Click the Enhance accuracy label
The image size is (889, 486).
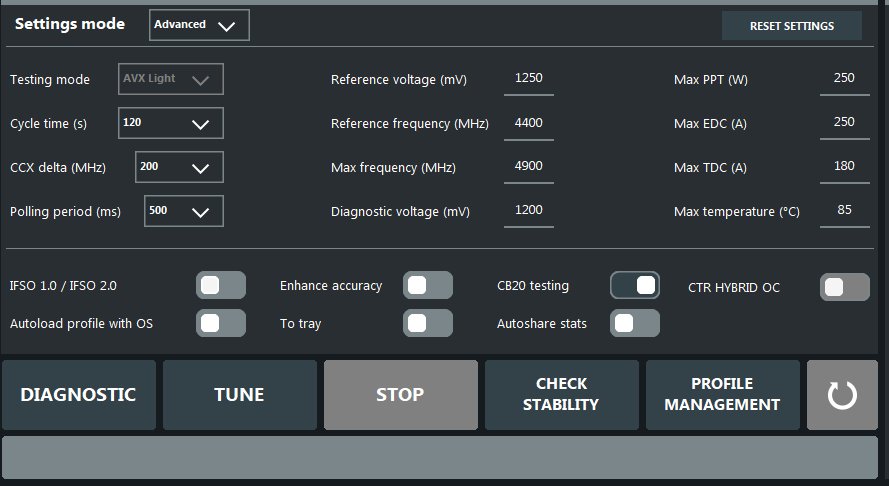(331, 286)
